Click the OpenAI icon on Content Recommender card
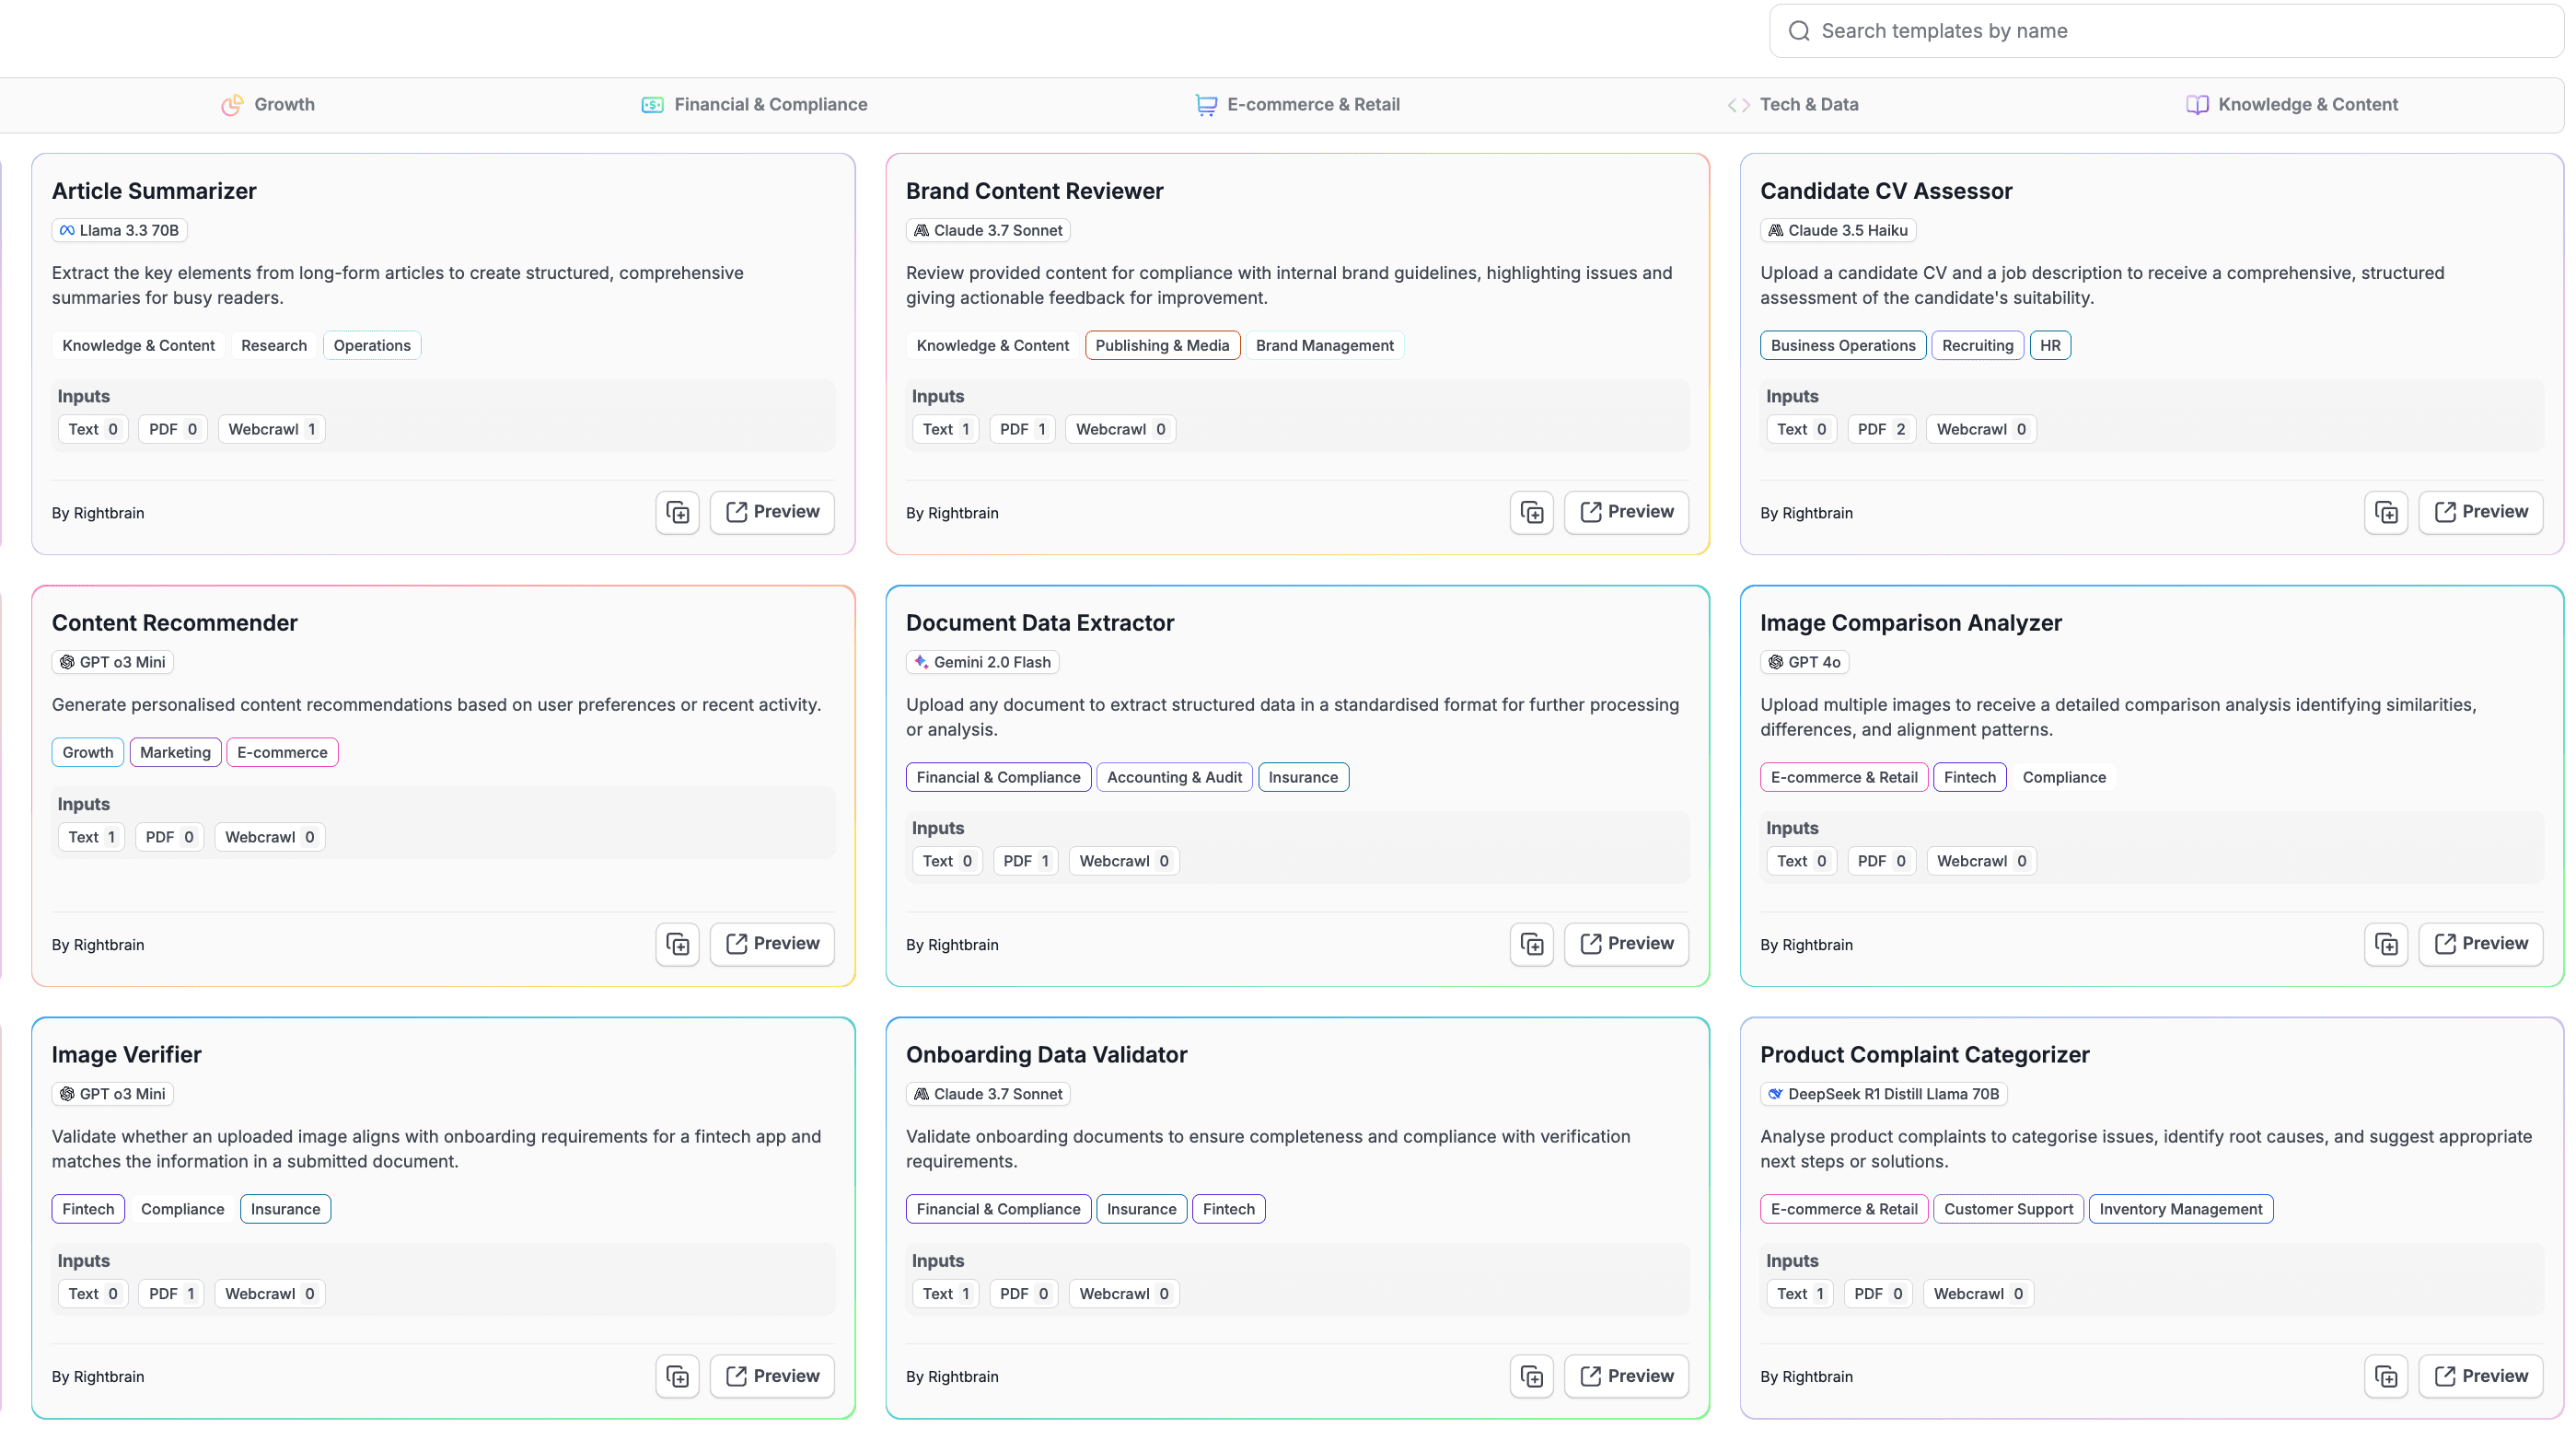 [x=67, y=662]
